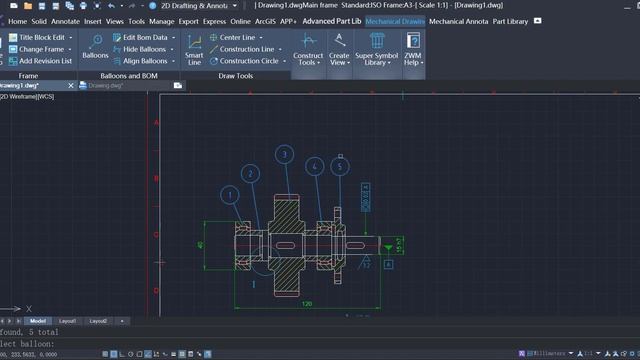The width and height of the screenshot is (640, 360).
Task: Open Construct Tools
Action: click(308, 49)
